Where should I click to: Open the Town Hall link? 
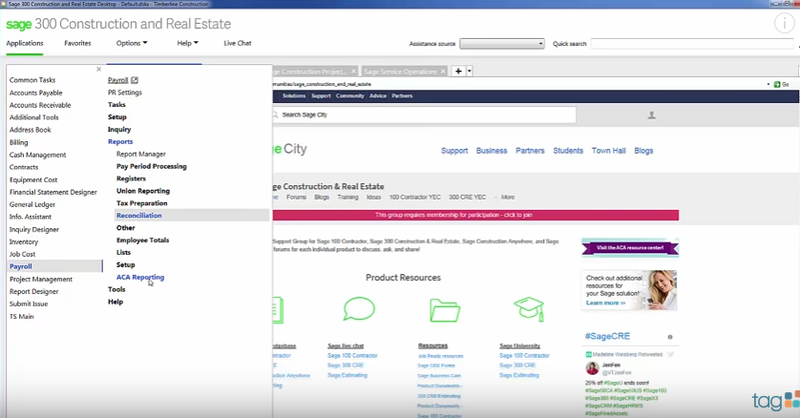pos(608,151)
